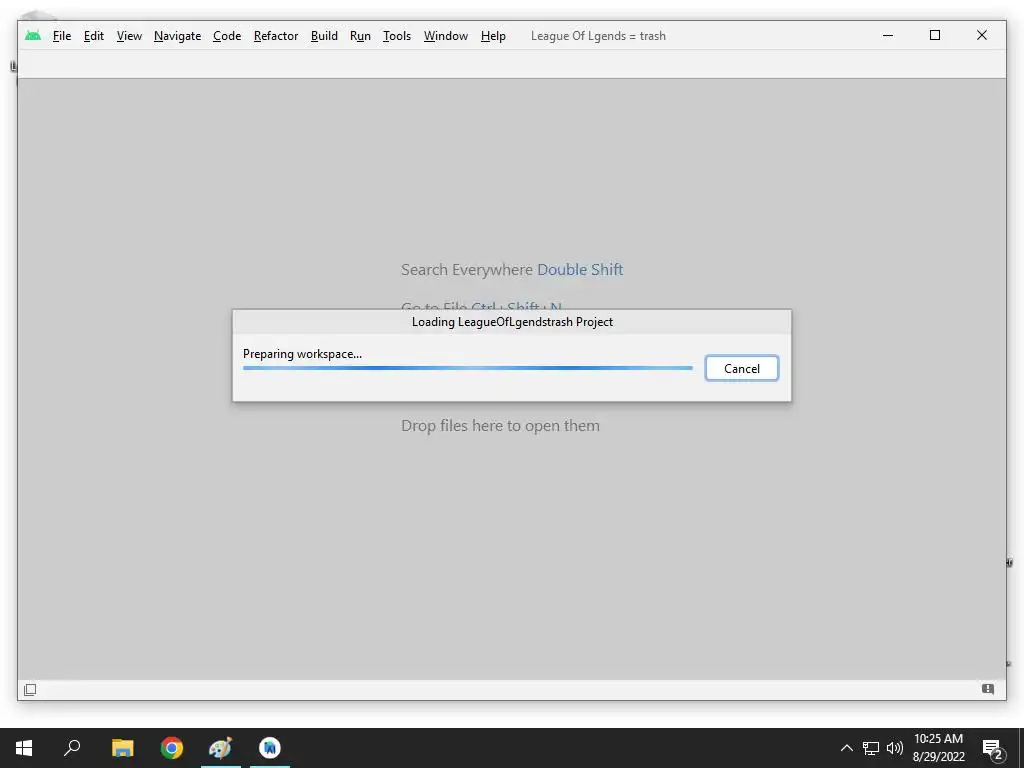The image size is (1024, 768).
Task: Switch to the Paint app in taskbar
Action: 221,748
